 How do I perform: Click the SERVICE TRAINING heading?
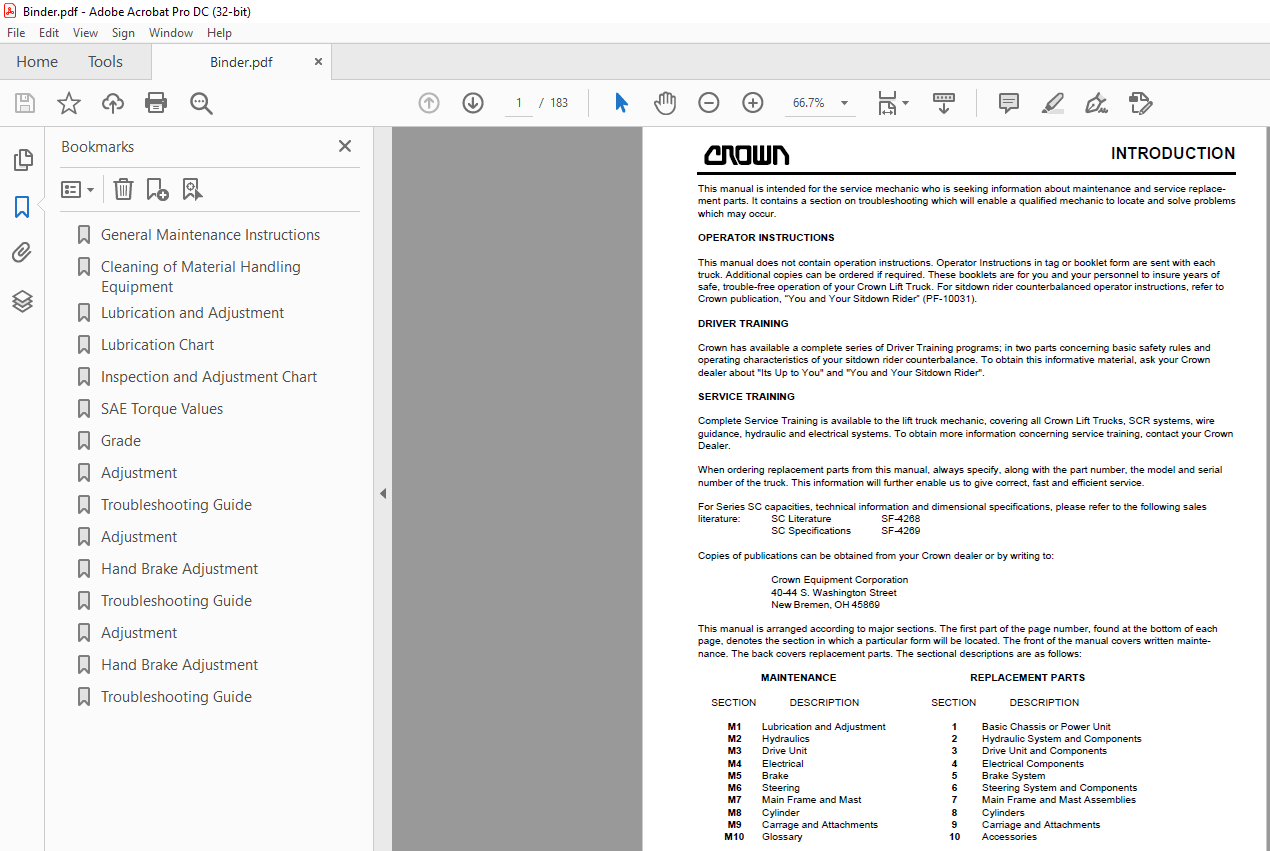pyautogui.click(x=746, y=397)
